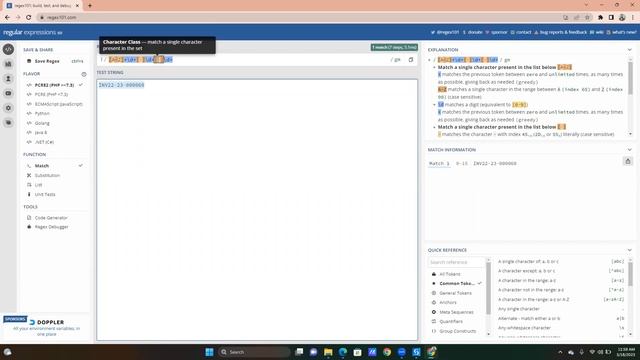This screenshot has width=640, height=360.
Task: Open the community library sidebar icon
Action: coord(8,64)
